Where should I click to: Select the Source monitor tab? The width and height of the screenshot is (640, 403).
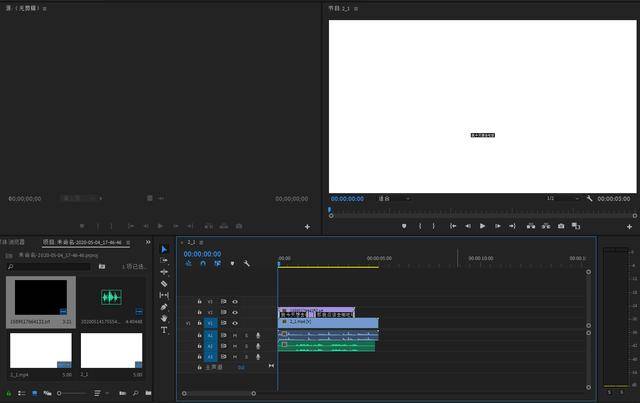click(x=22, y=8)
